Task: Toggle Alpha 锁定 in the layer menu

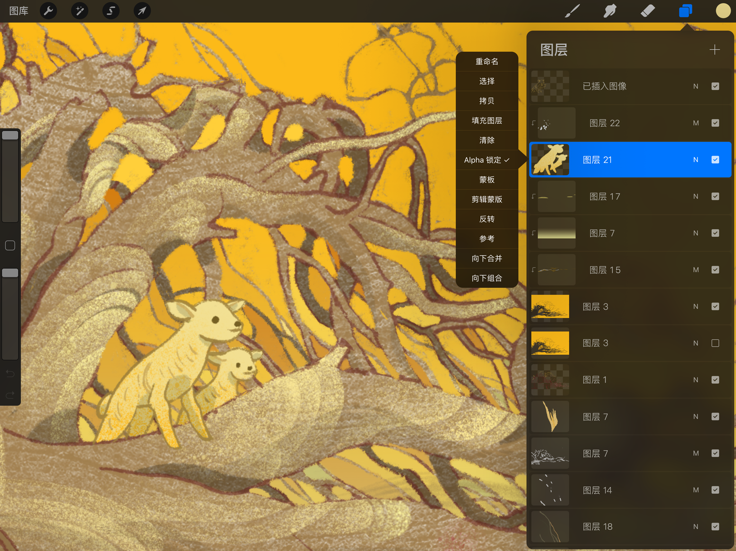Action: (487, 160)
